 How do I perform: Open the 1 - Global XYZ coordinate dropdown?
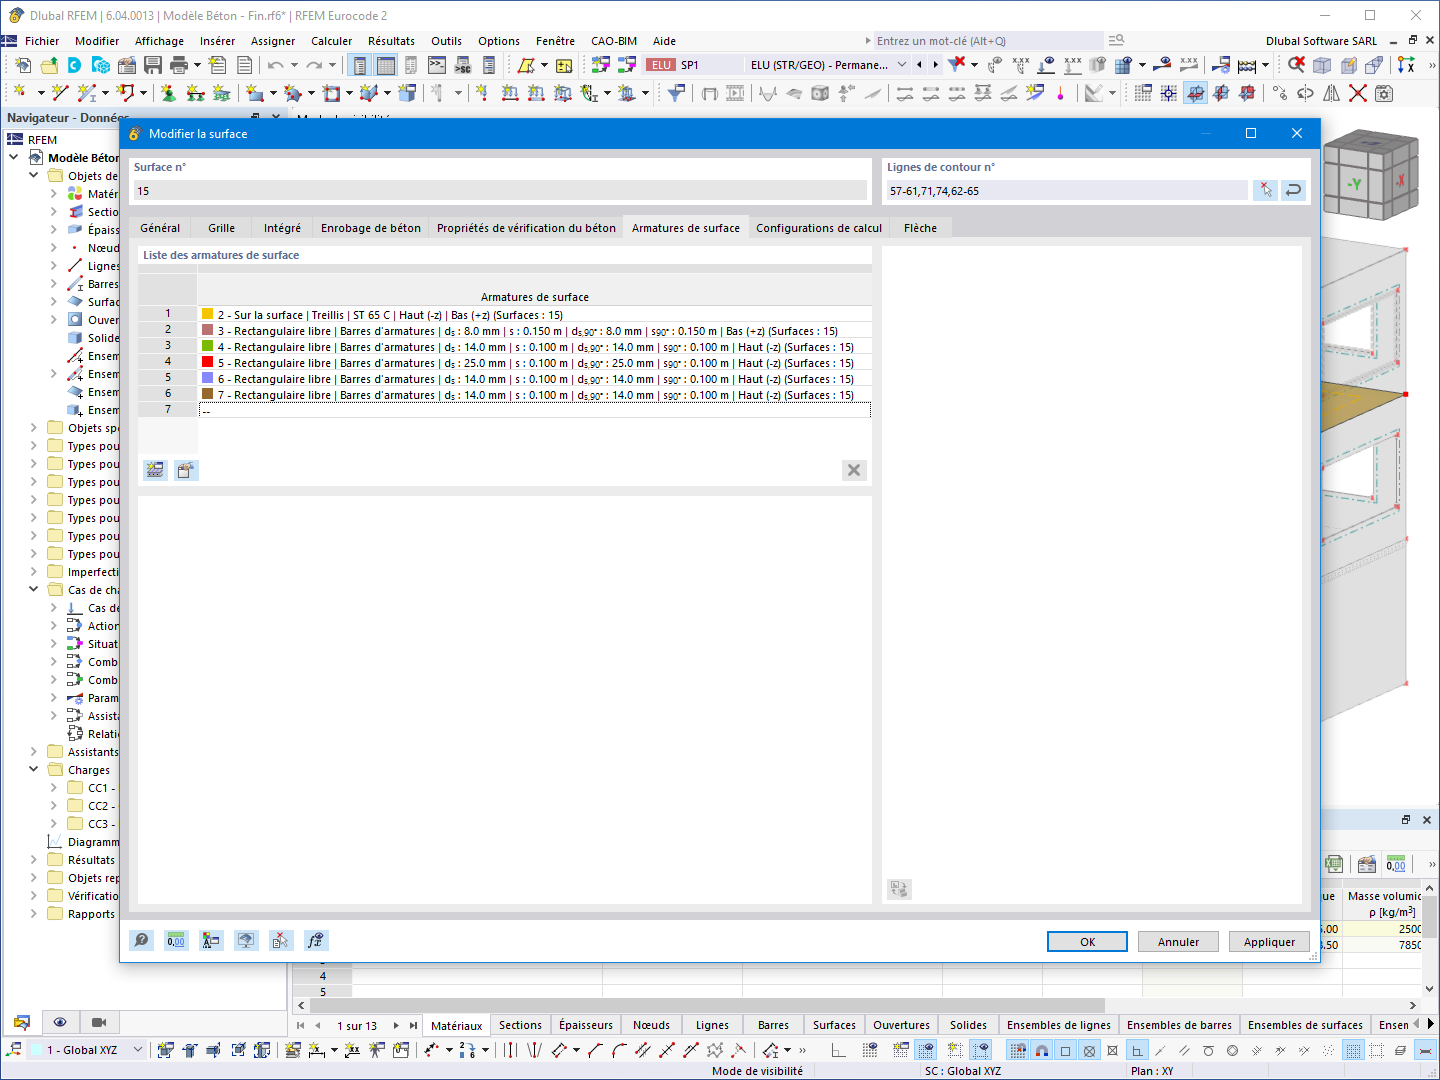pyautogui.click(x=138, y=1050)
